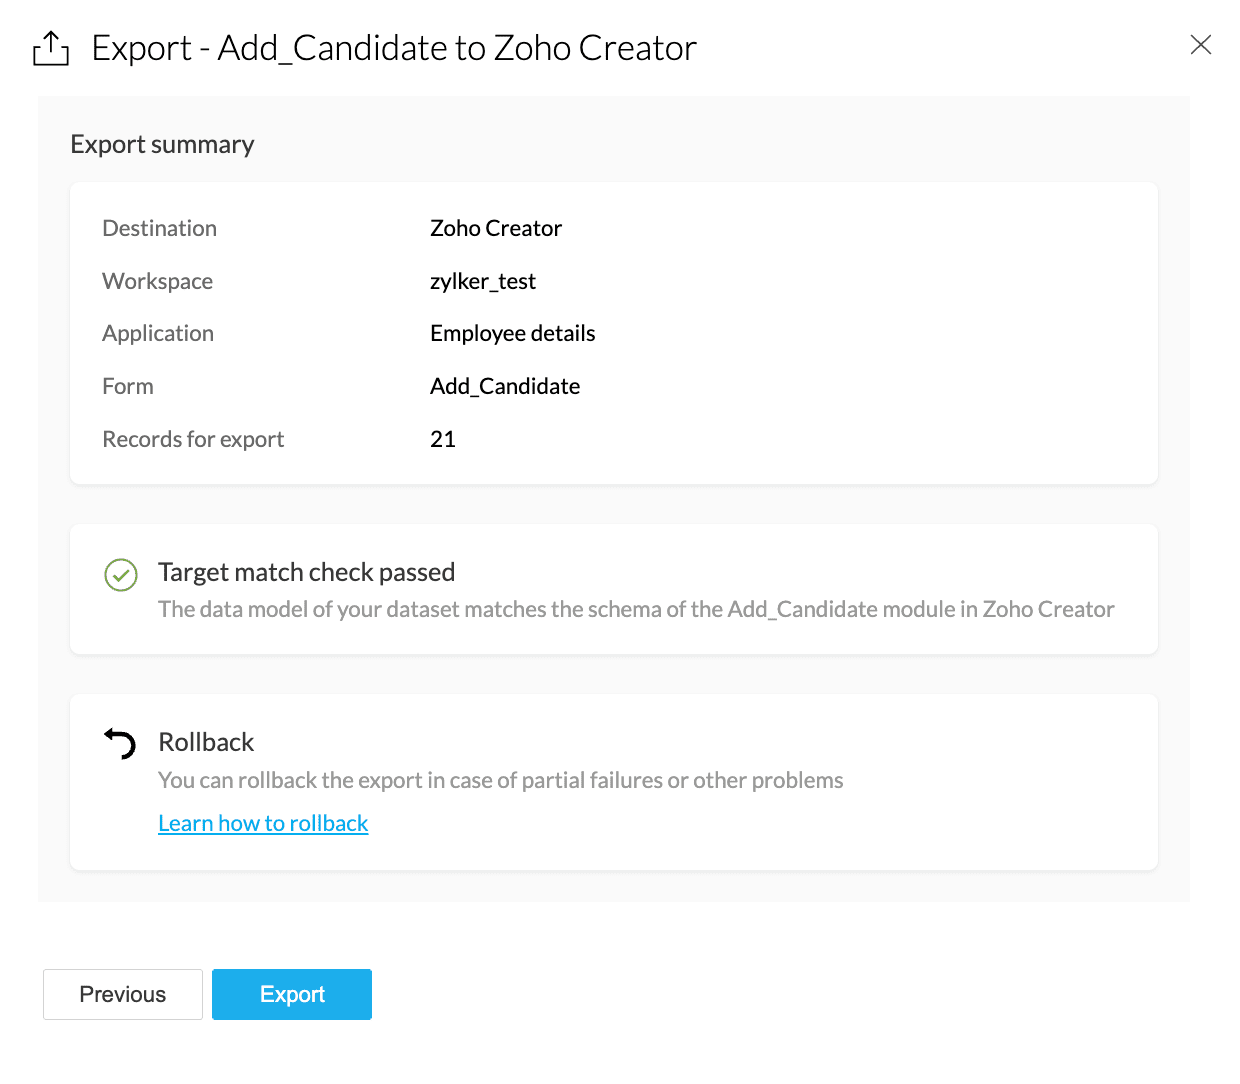
Task: Click the zylker_test workspace value
Action: [x=482, y=281]
